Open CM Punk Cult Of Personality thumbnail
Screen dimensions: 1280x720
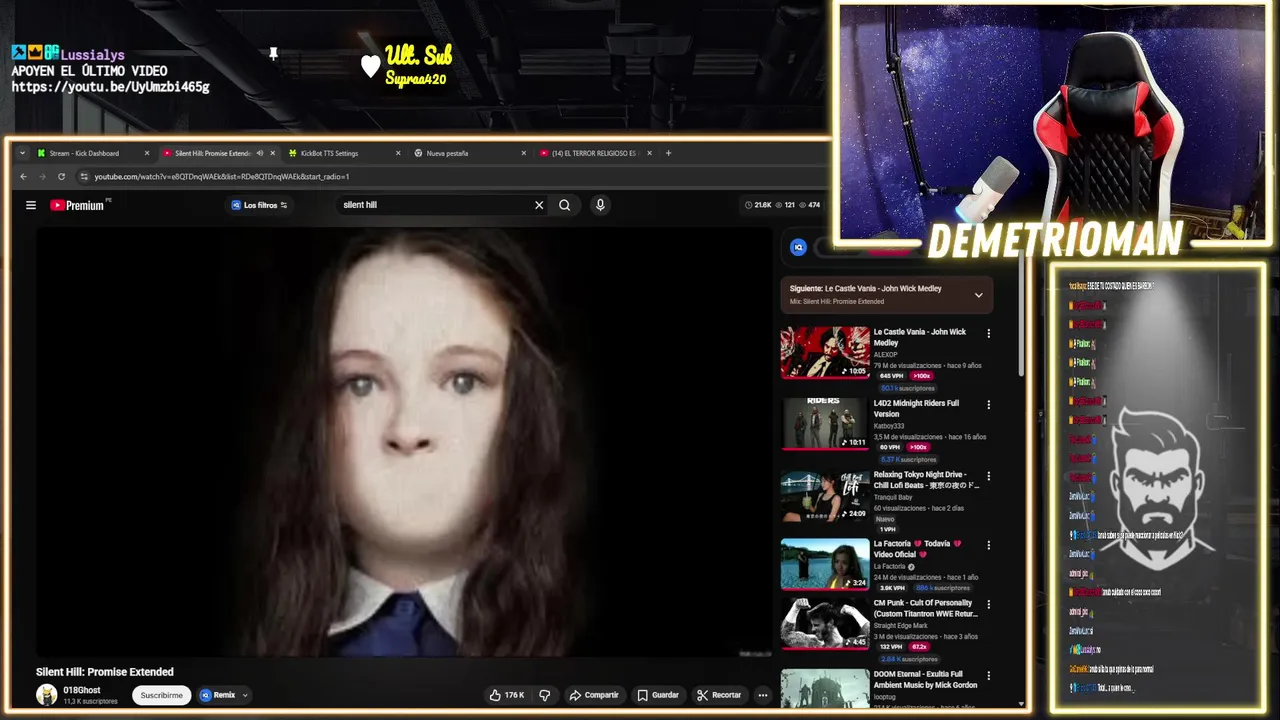[x=825, y=624]
